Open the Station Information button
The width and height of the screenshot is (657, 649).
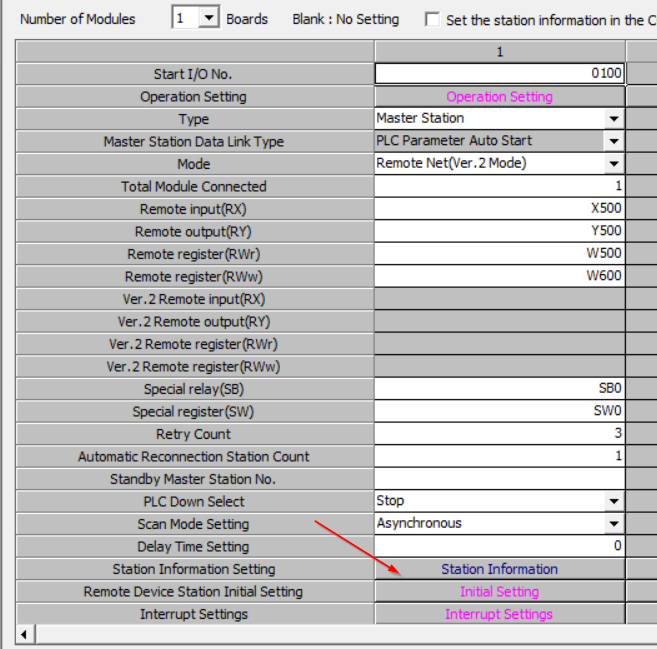pos(499,569)
